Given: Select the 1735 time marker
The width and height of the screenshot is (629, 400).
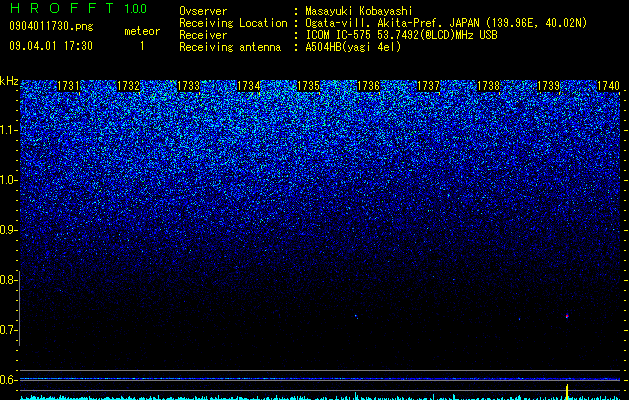Looking at the screenshot, I should tap(308, 86).
